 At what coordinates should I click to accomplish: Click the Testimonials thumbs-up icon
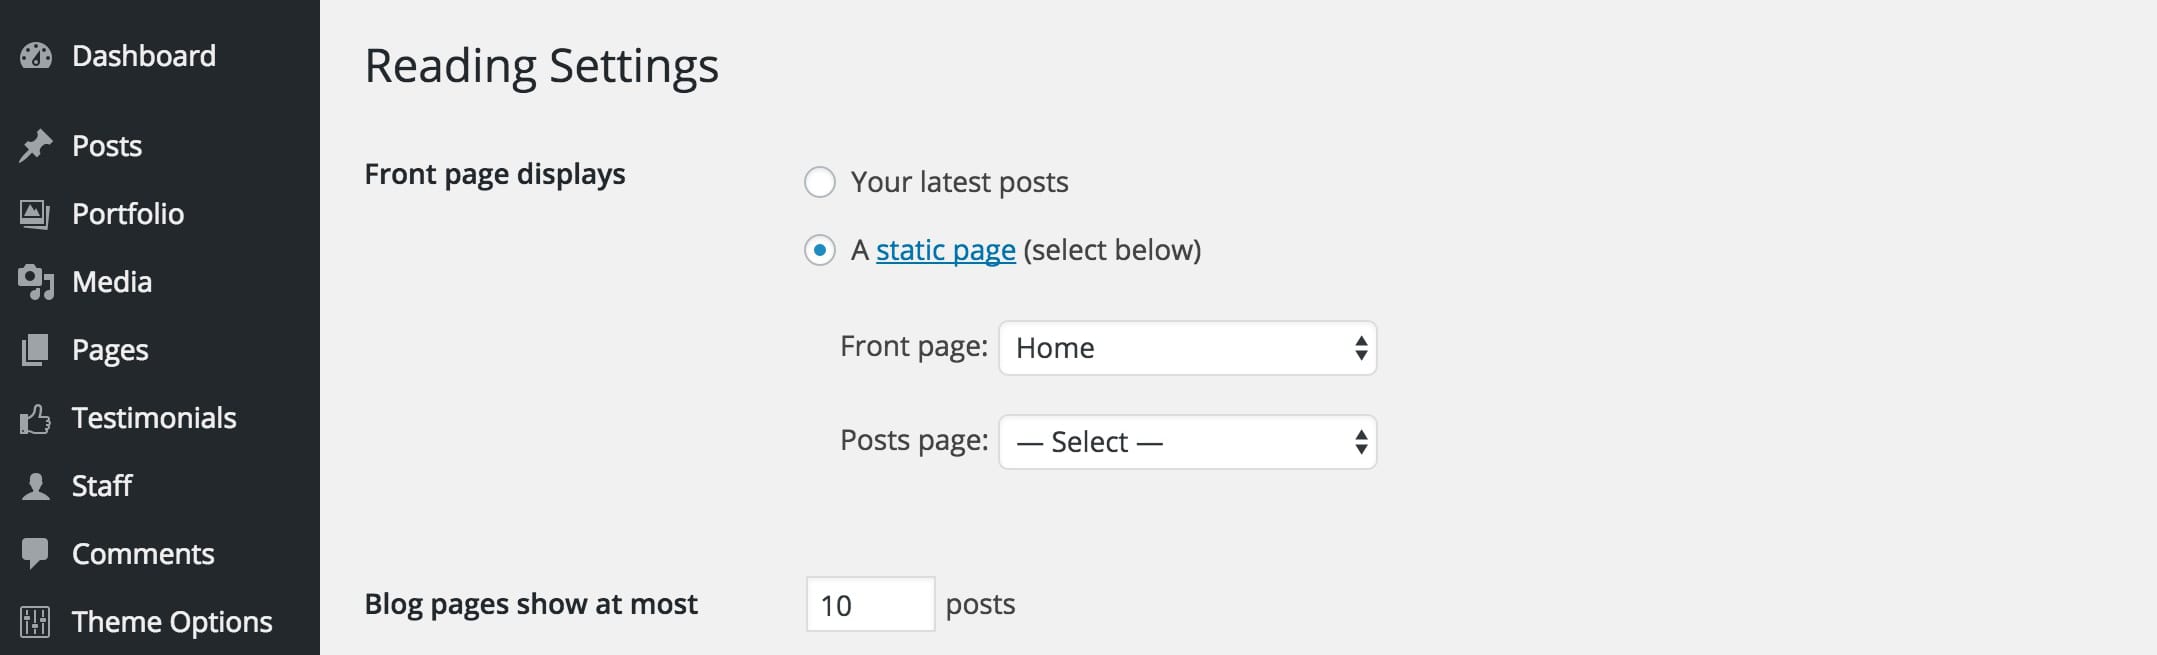coord(35,418)
